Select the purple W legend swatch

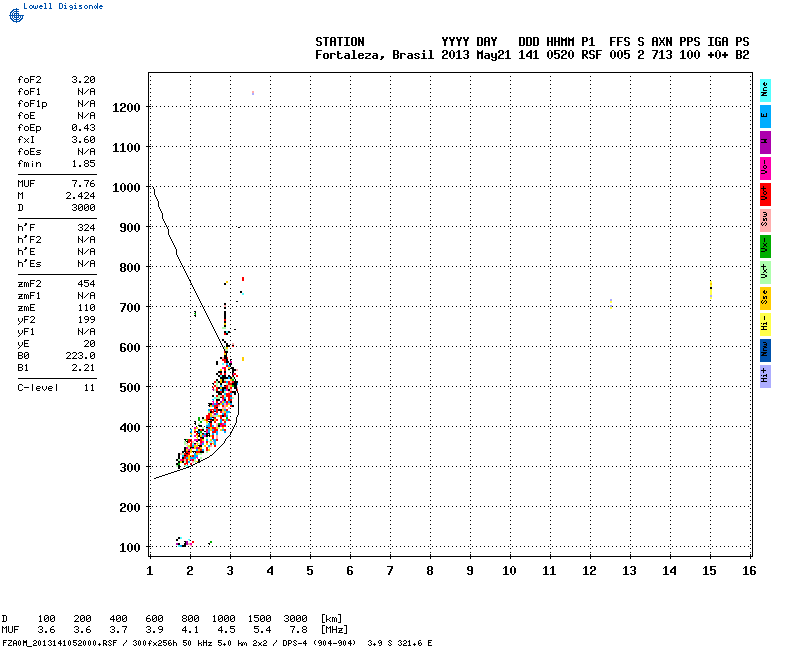(x=765, y=142)
